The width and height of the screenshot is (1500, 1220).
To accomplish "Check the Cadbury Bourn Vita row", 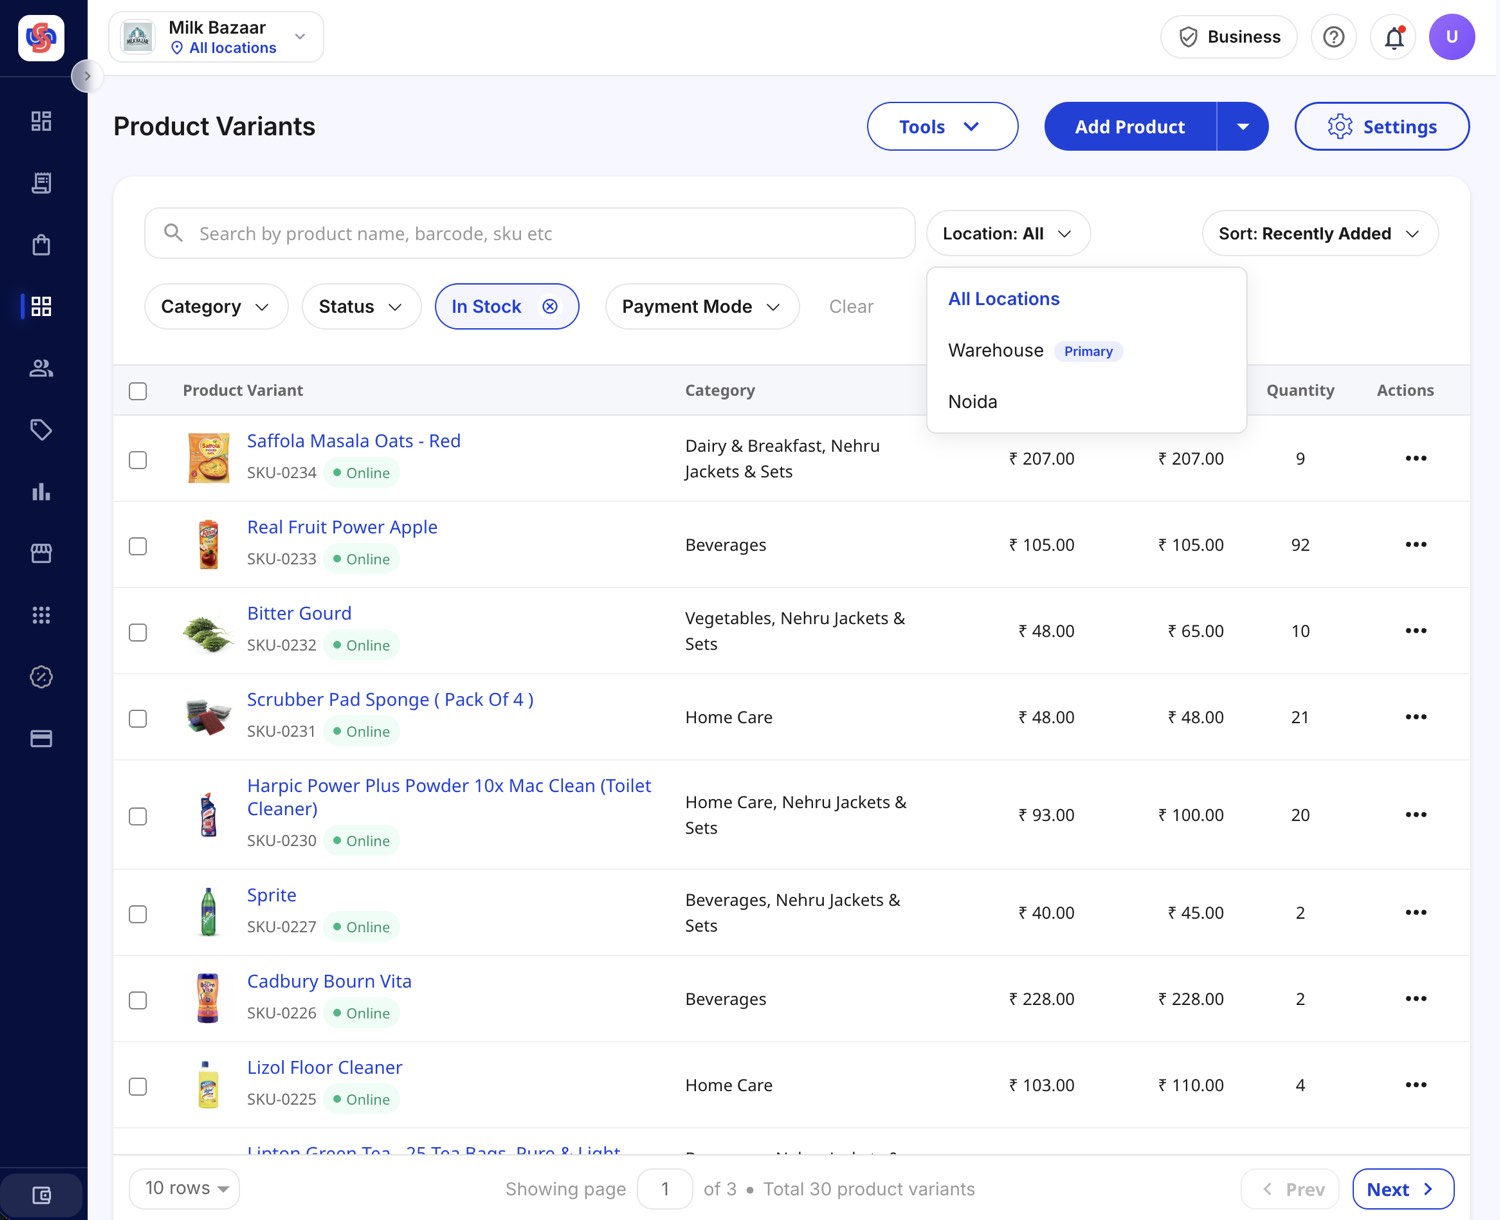I will click(x=138, y=1000).
